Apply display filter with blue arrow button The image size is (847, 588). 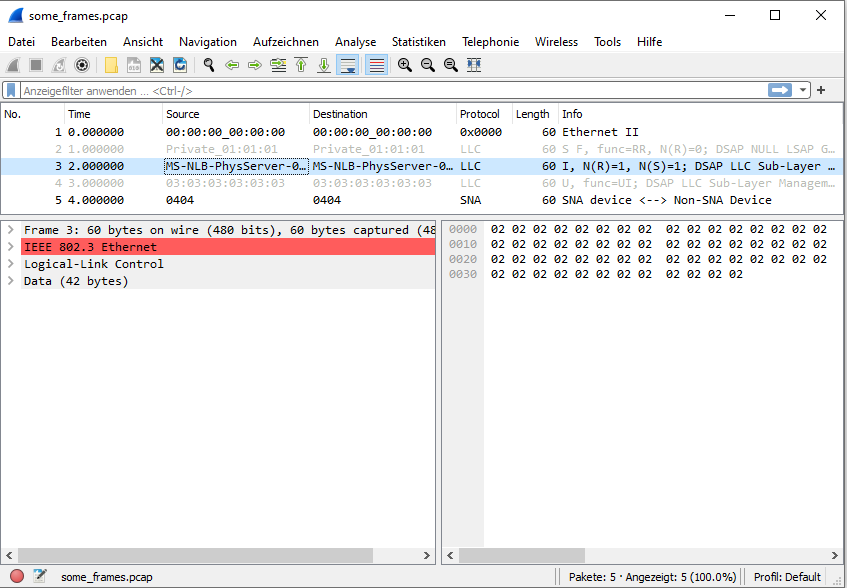coord(779,90)
